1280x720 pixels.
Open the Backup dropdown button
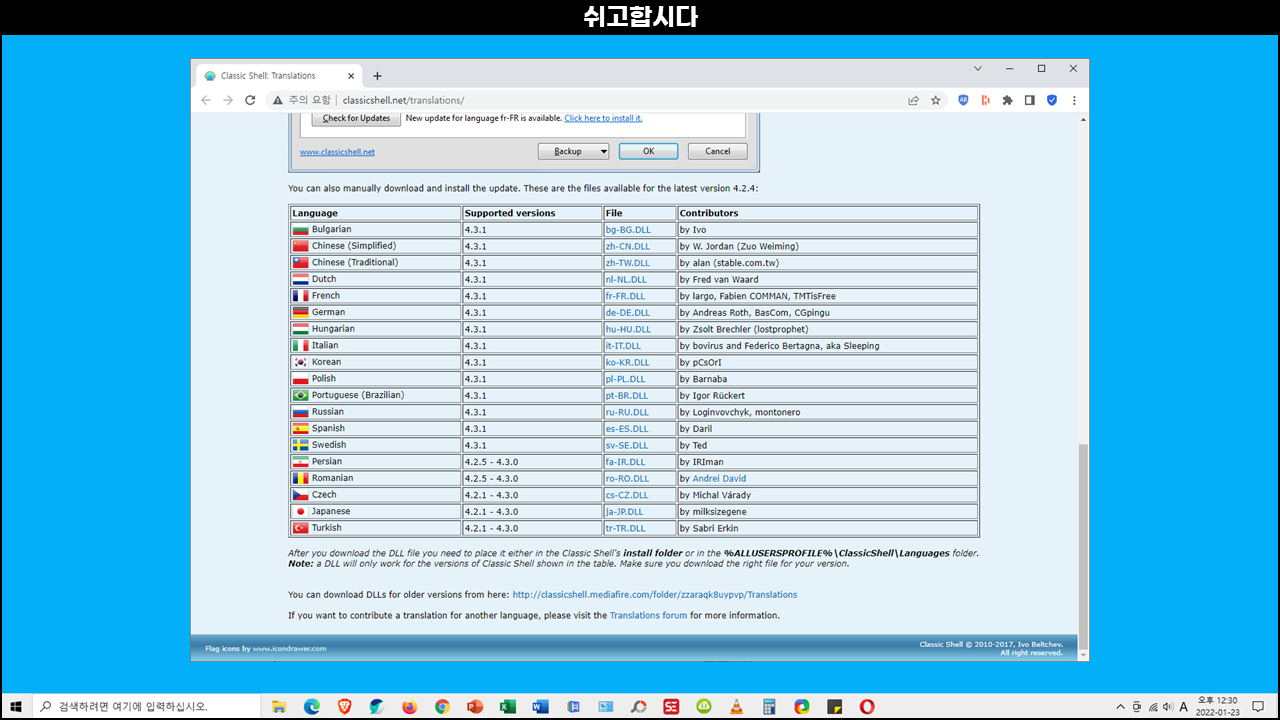(x=573, y=151)
